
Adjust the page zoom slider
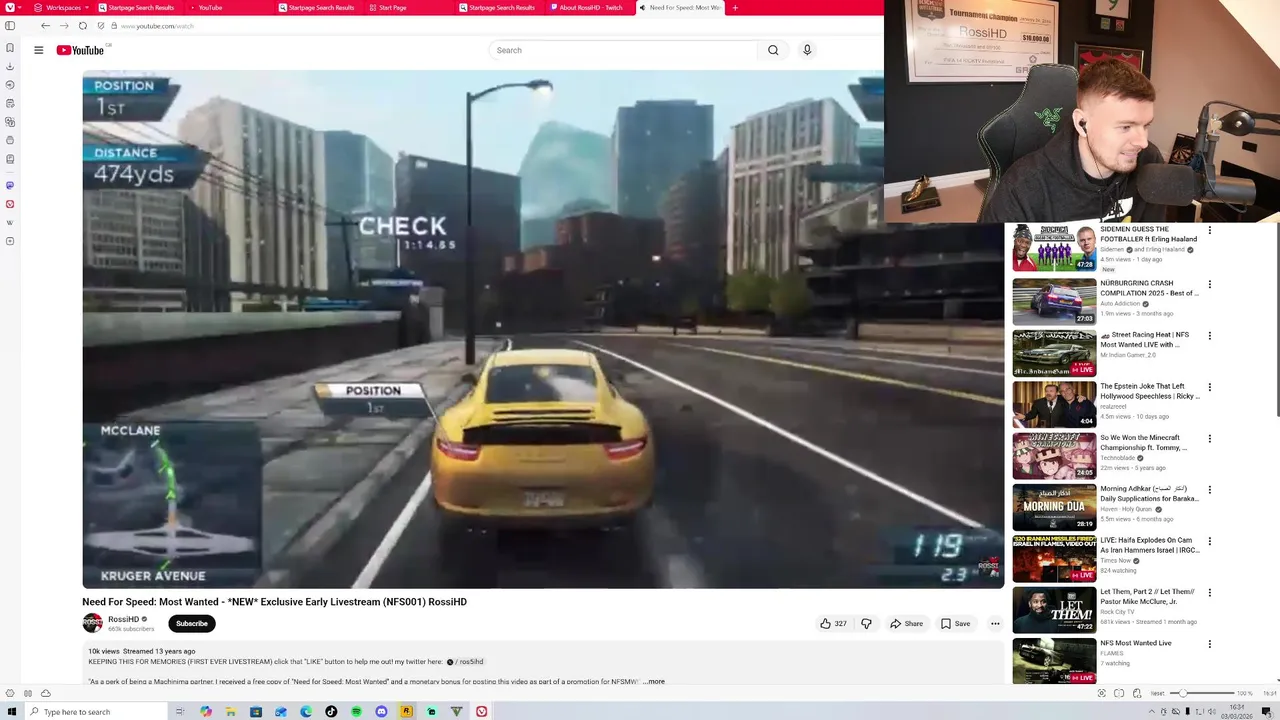pos(1202,693)
